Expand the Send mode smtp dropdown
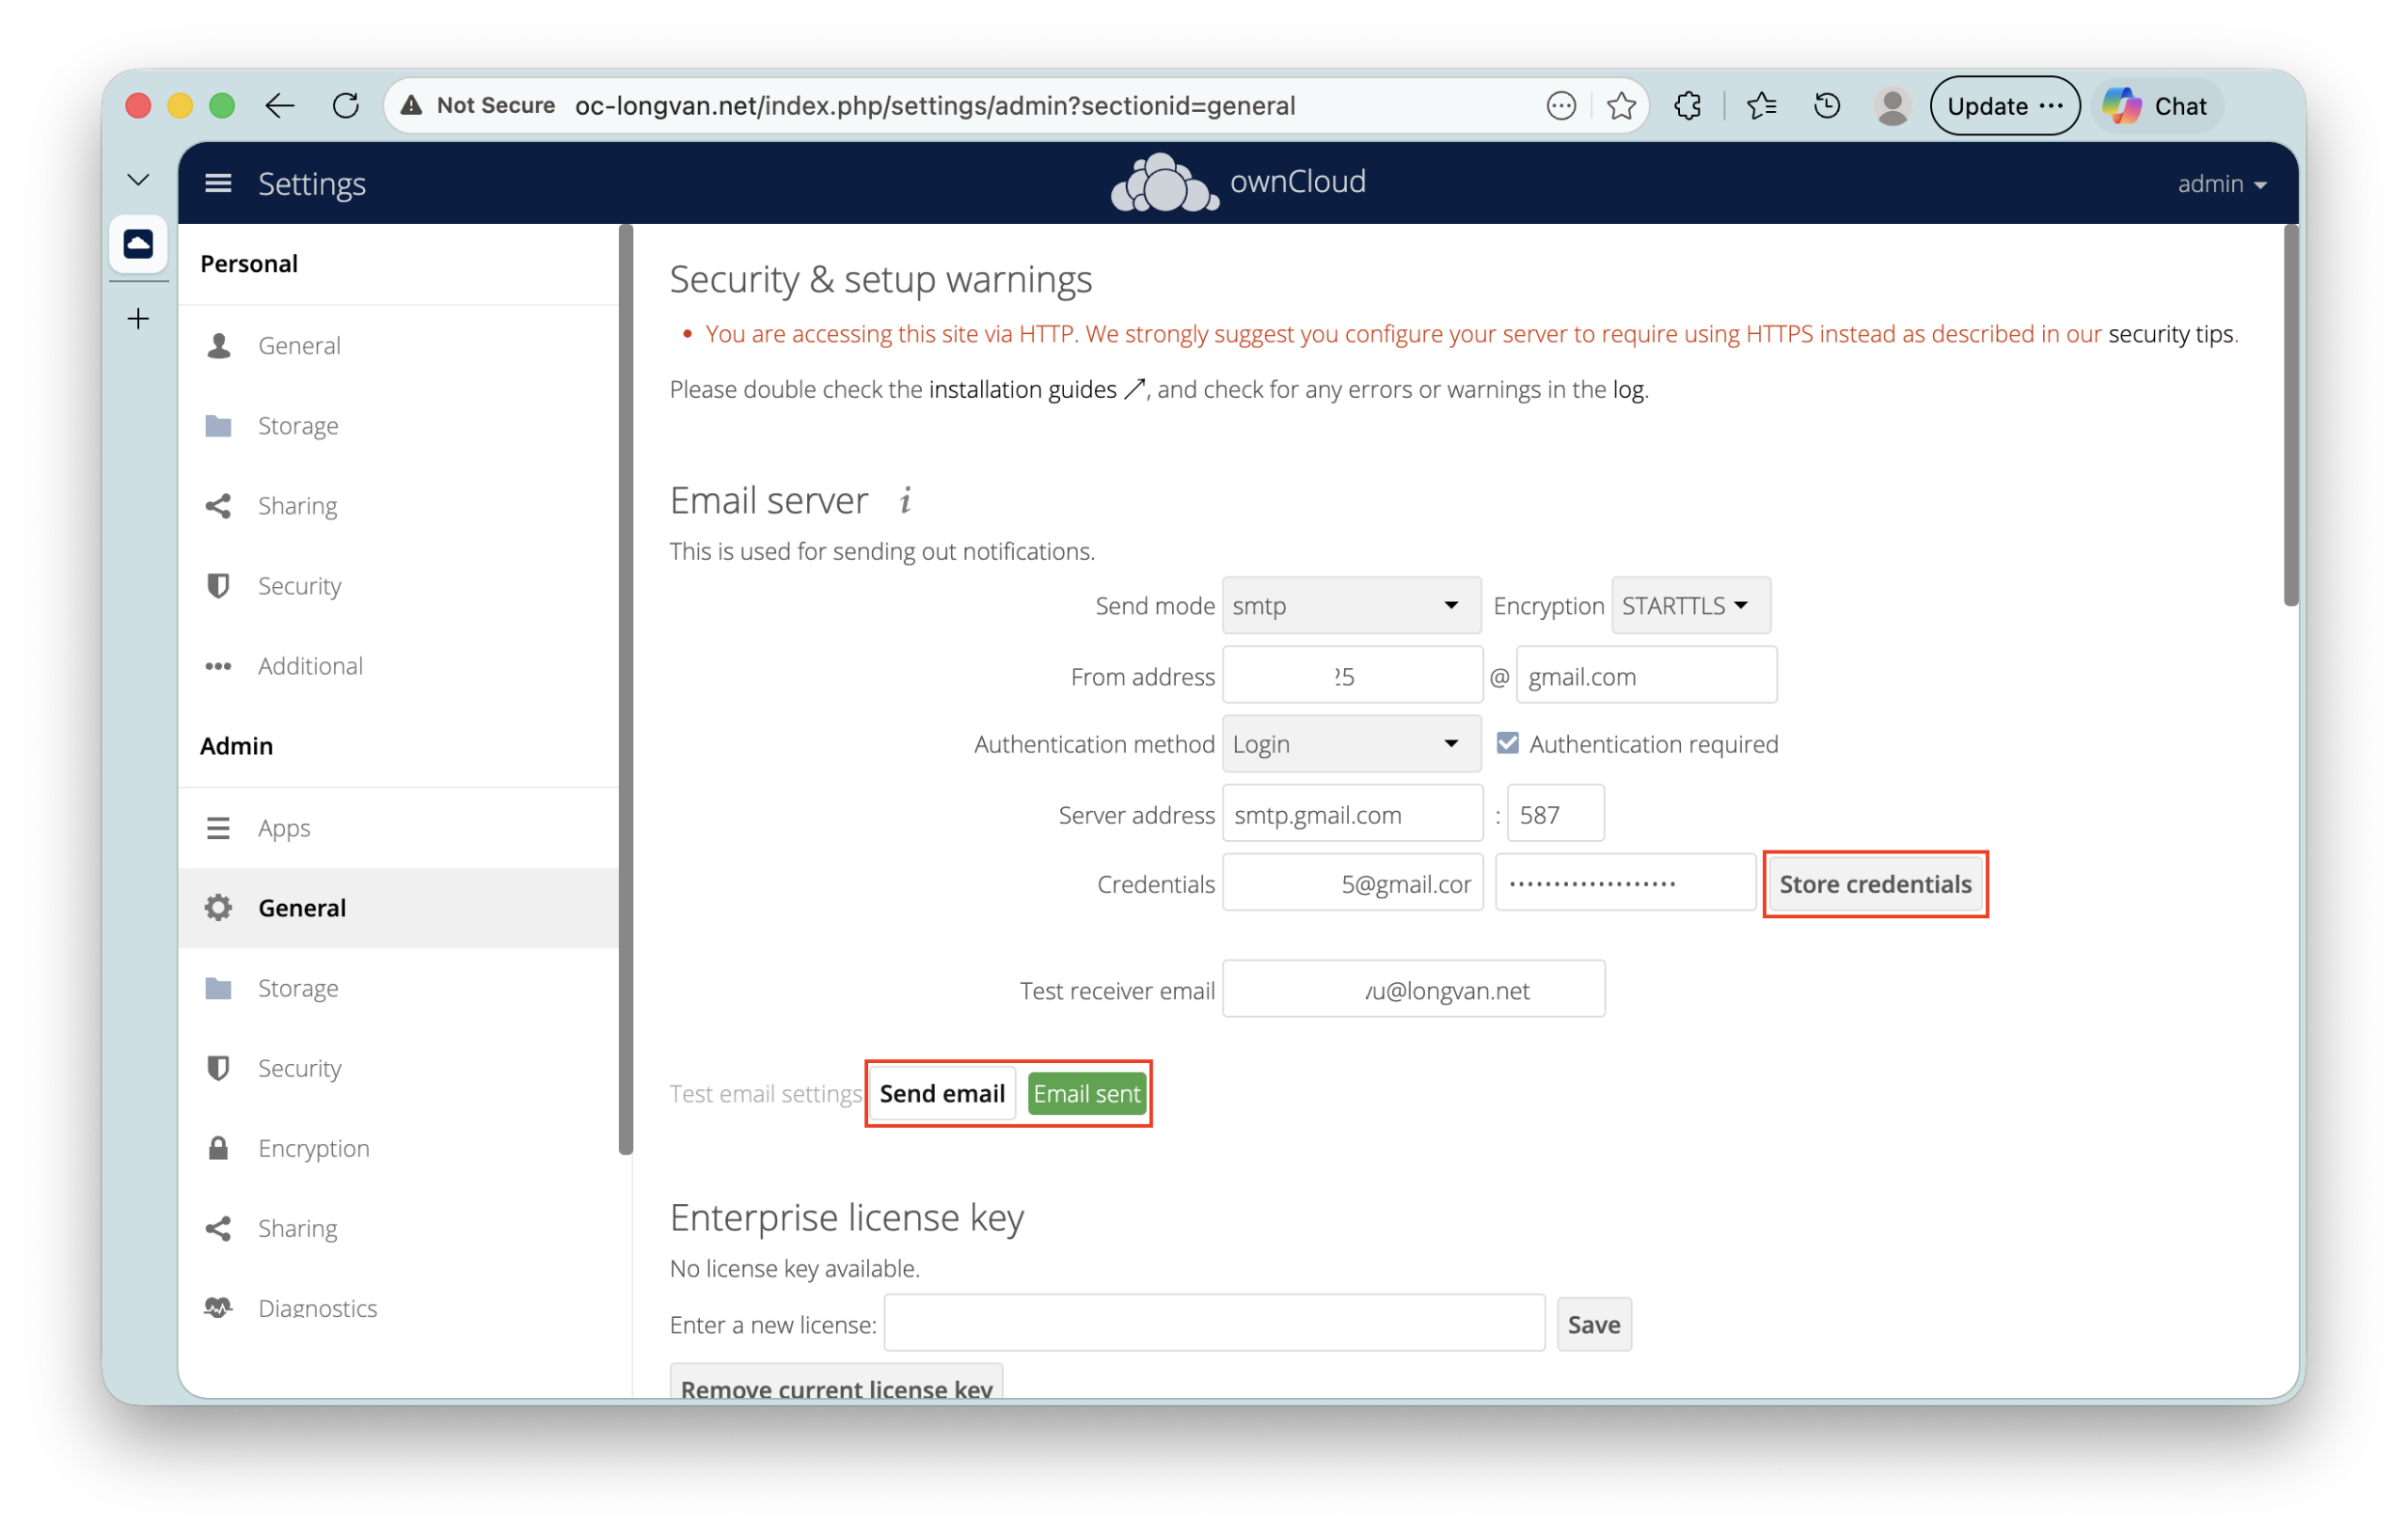The image size is (2408, 1540). coord(1350,606)
